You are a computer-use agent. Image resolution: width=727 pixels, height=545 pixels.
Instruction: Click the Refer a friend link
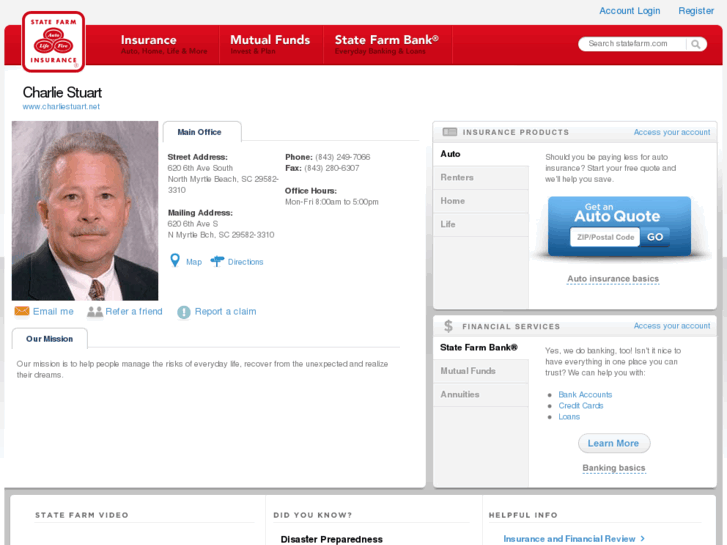pyautogui.click(x=134, y=311)
